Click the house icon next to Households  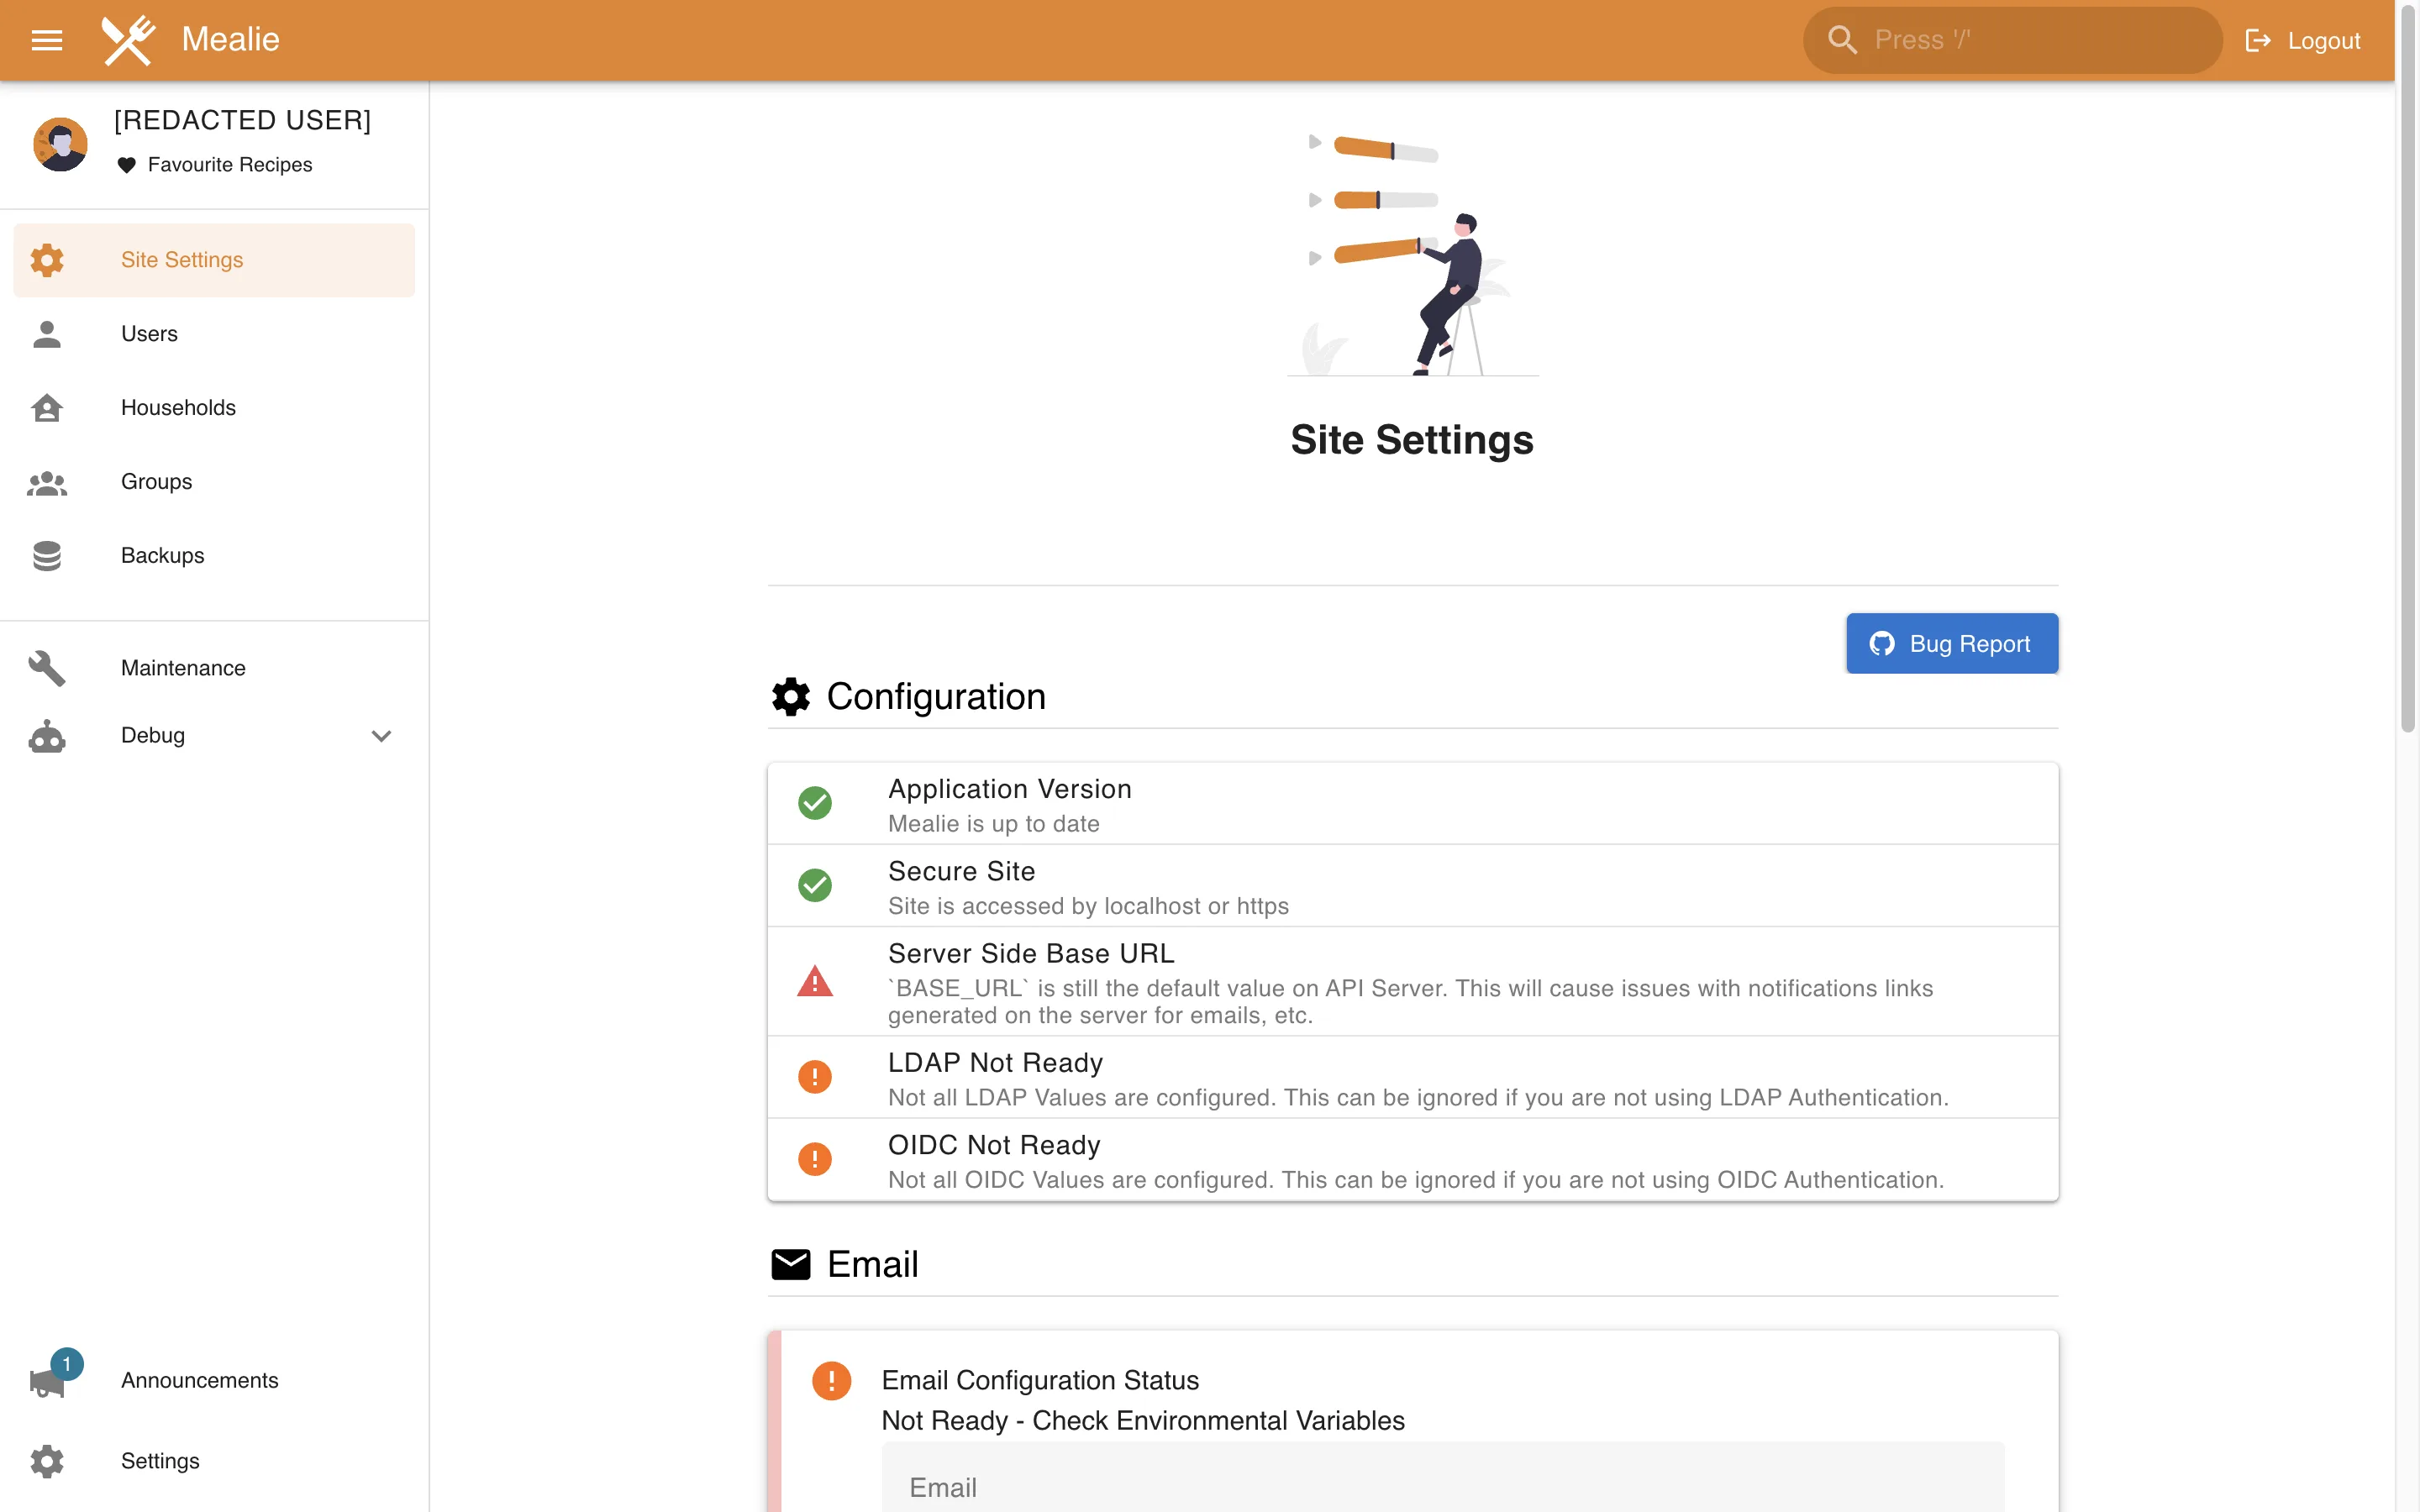tap(47, 408)
